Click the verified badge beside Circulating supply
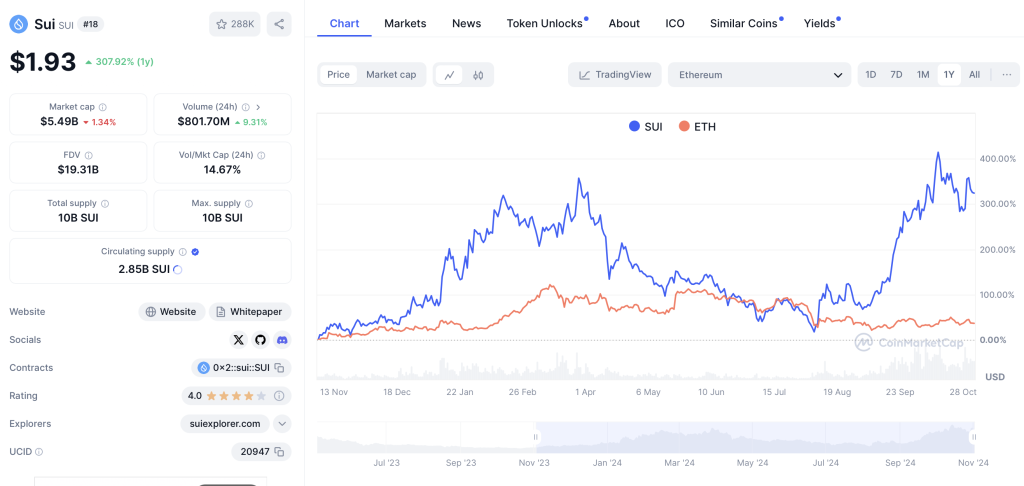 pyautogui.click(x=195, y=251)
